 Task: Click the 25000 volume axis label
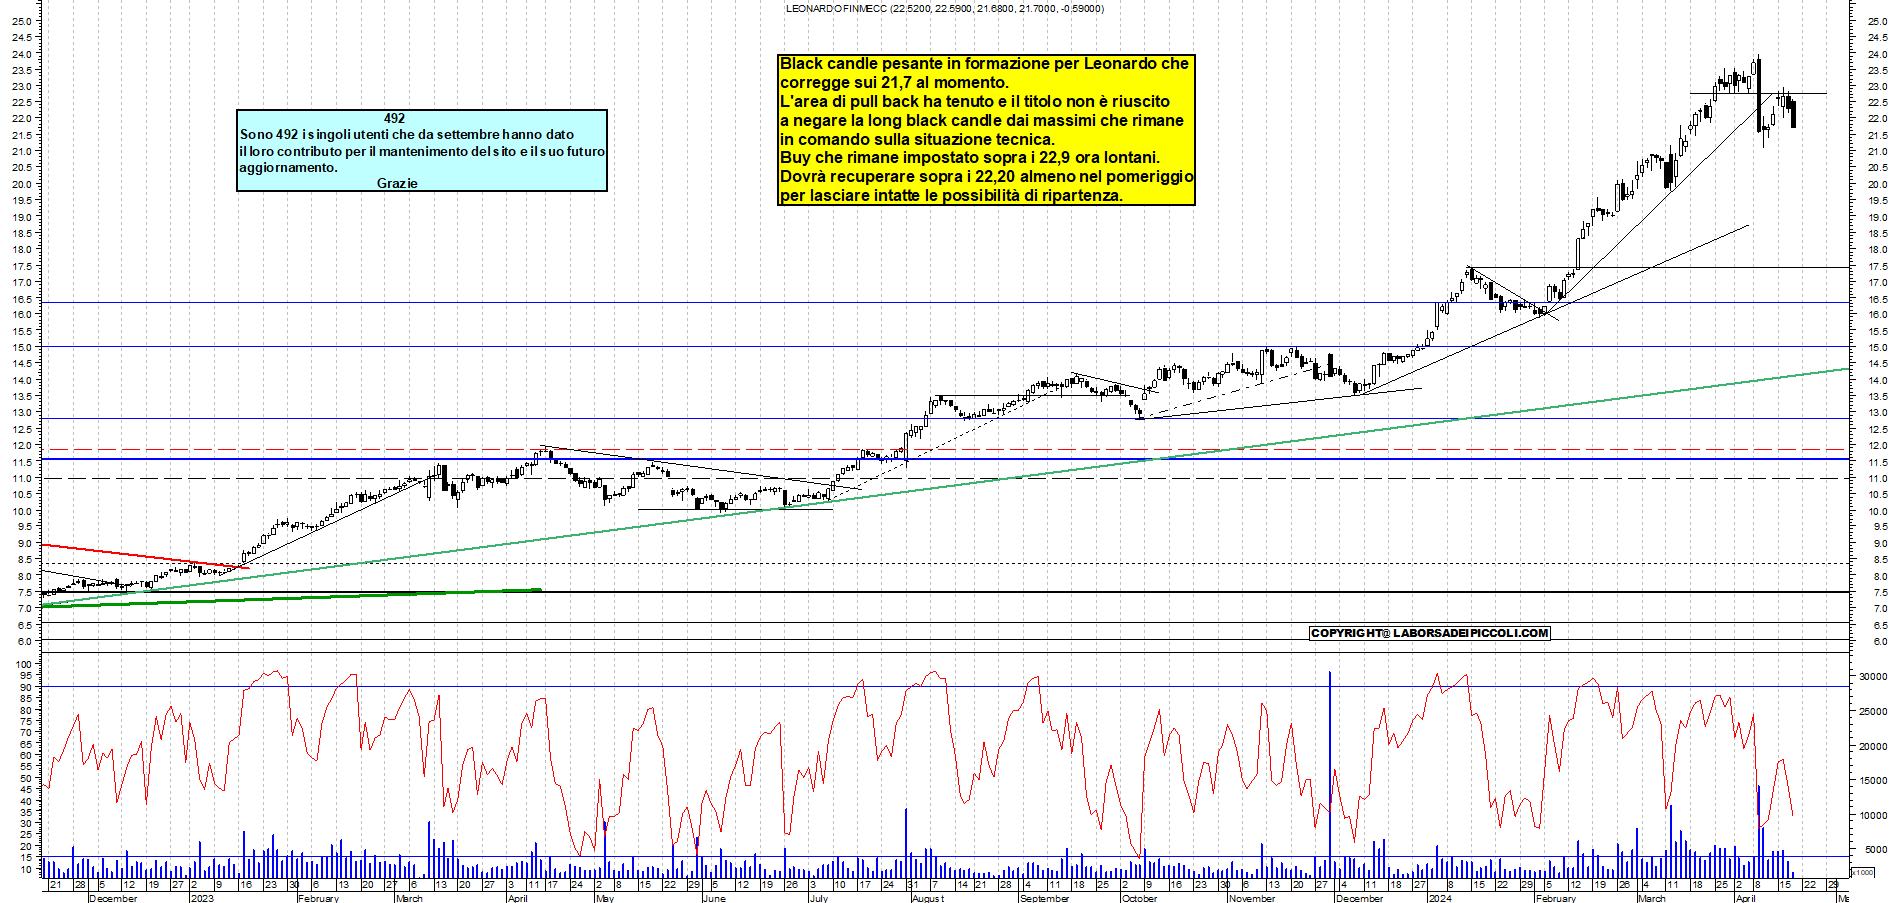click(1872, 712)
